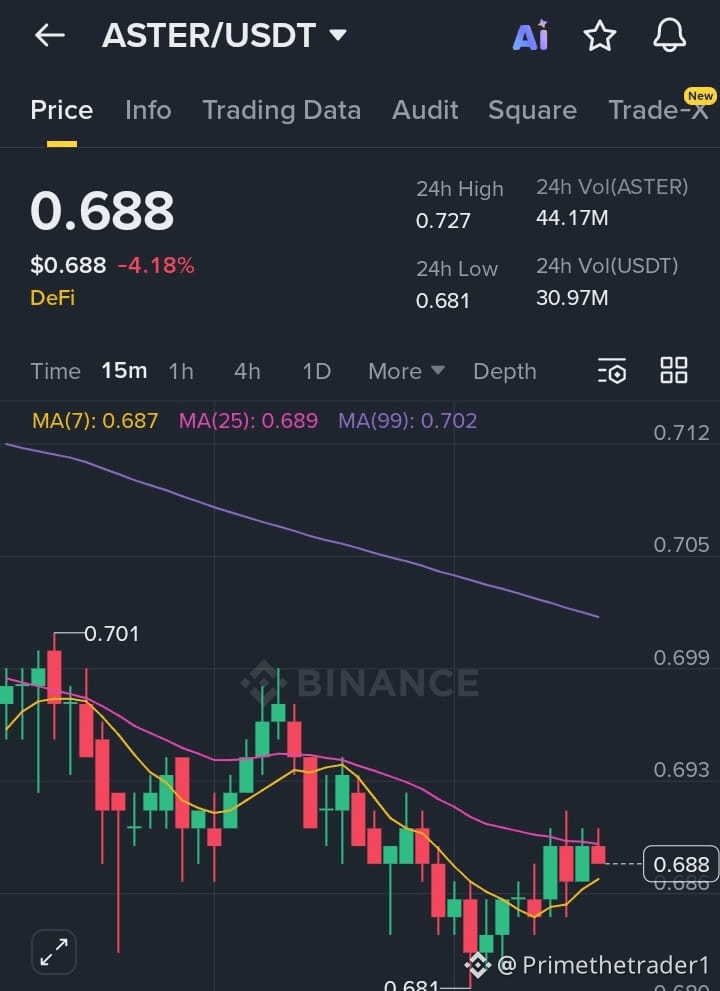
Task: Expand chart to fullscreen
Action: pyautogui.click(x=54, y=952)
